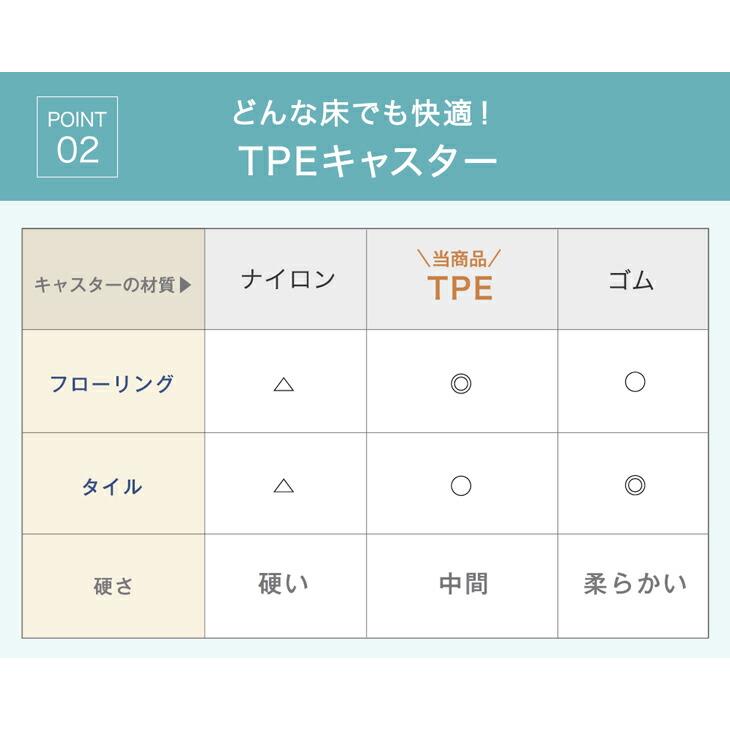Click the circle symbol for rubber flooring
The width and height of the screenshot is (730, 730).
tap(635, 382)
